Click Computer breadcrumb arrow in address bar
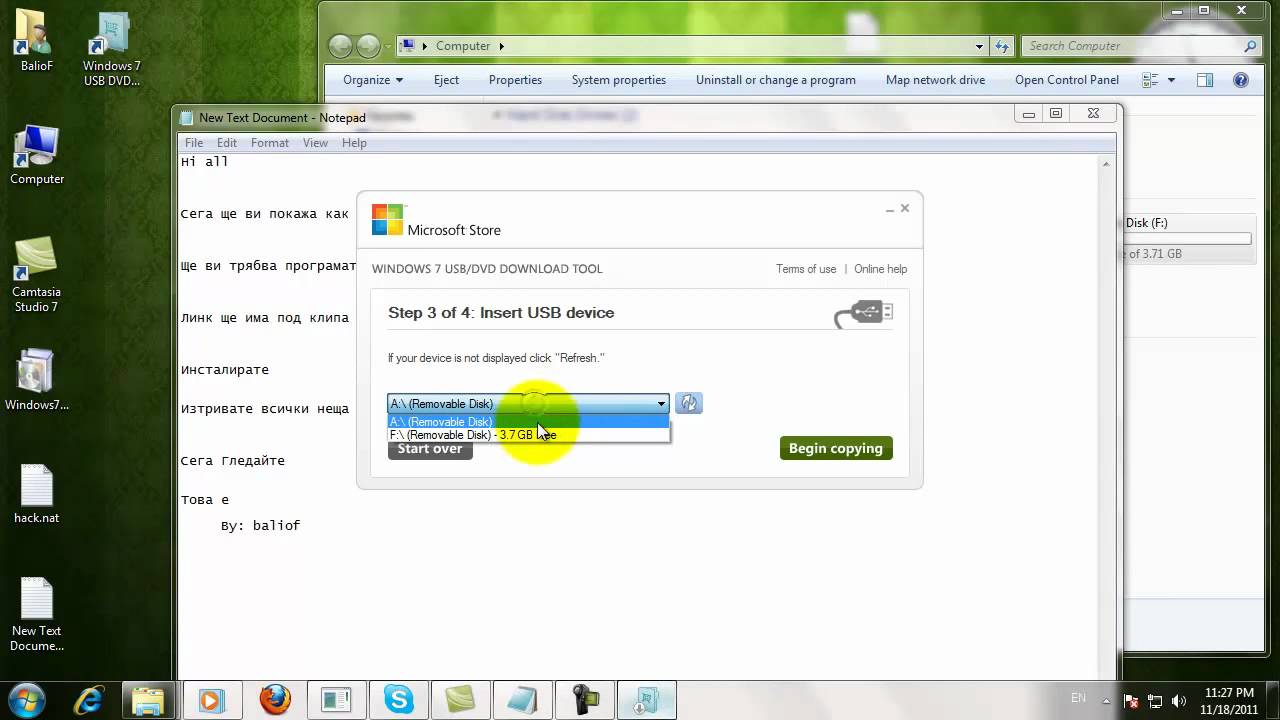 (502, 46)
